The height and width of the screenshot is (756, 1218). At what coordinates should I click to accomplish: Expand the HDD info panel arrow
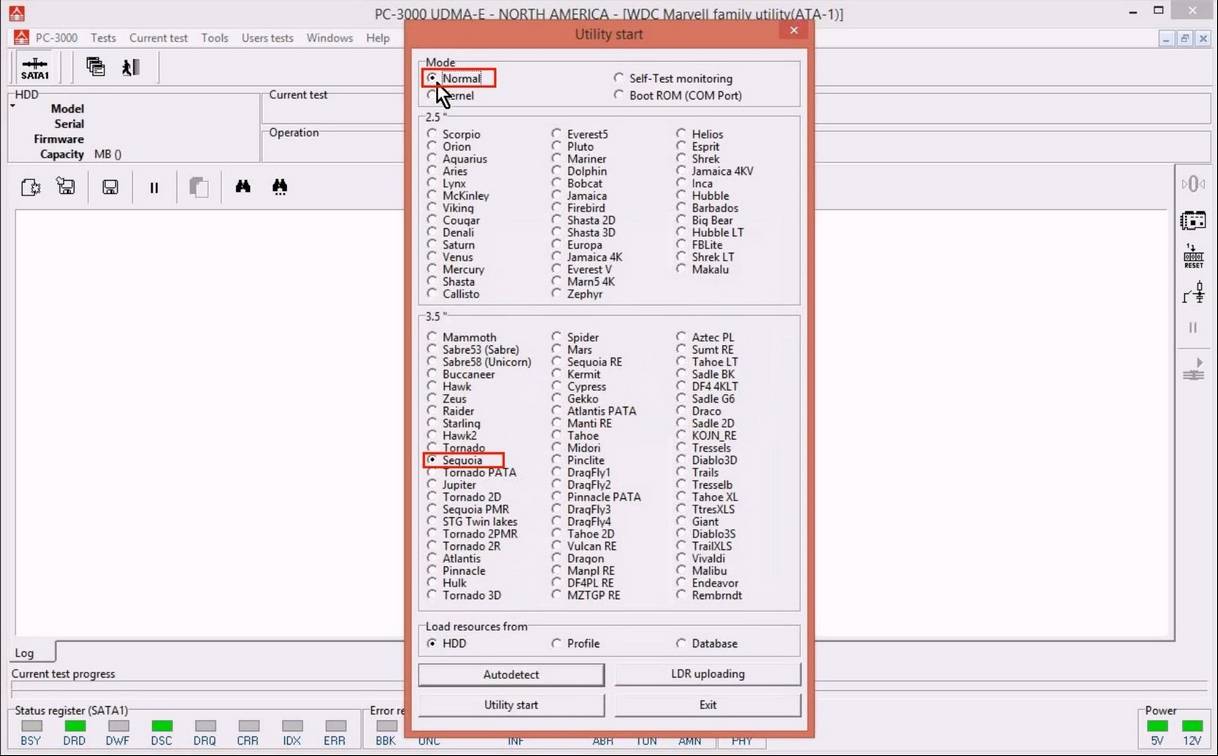[x=14, y=105]
